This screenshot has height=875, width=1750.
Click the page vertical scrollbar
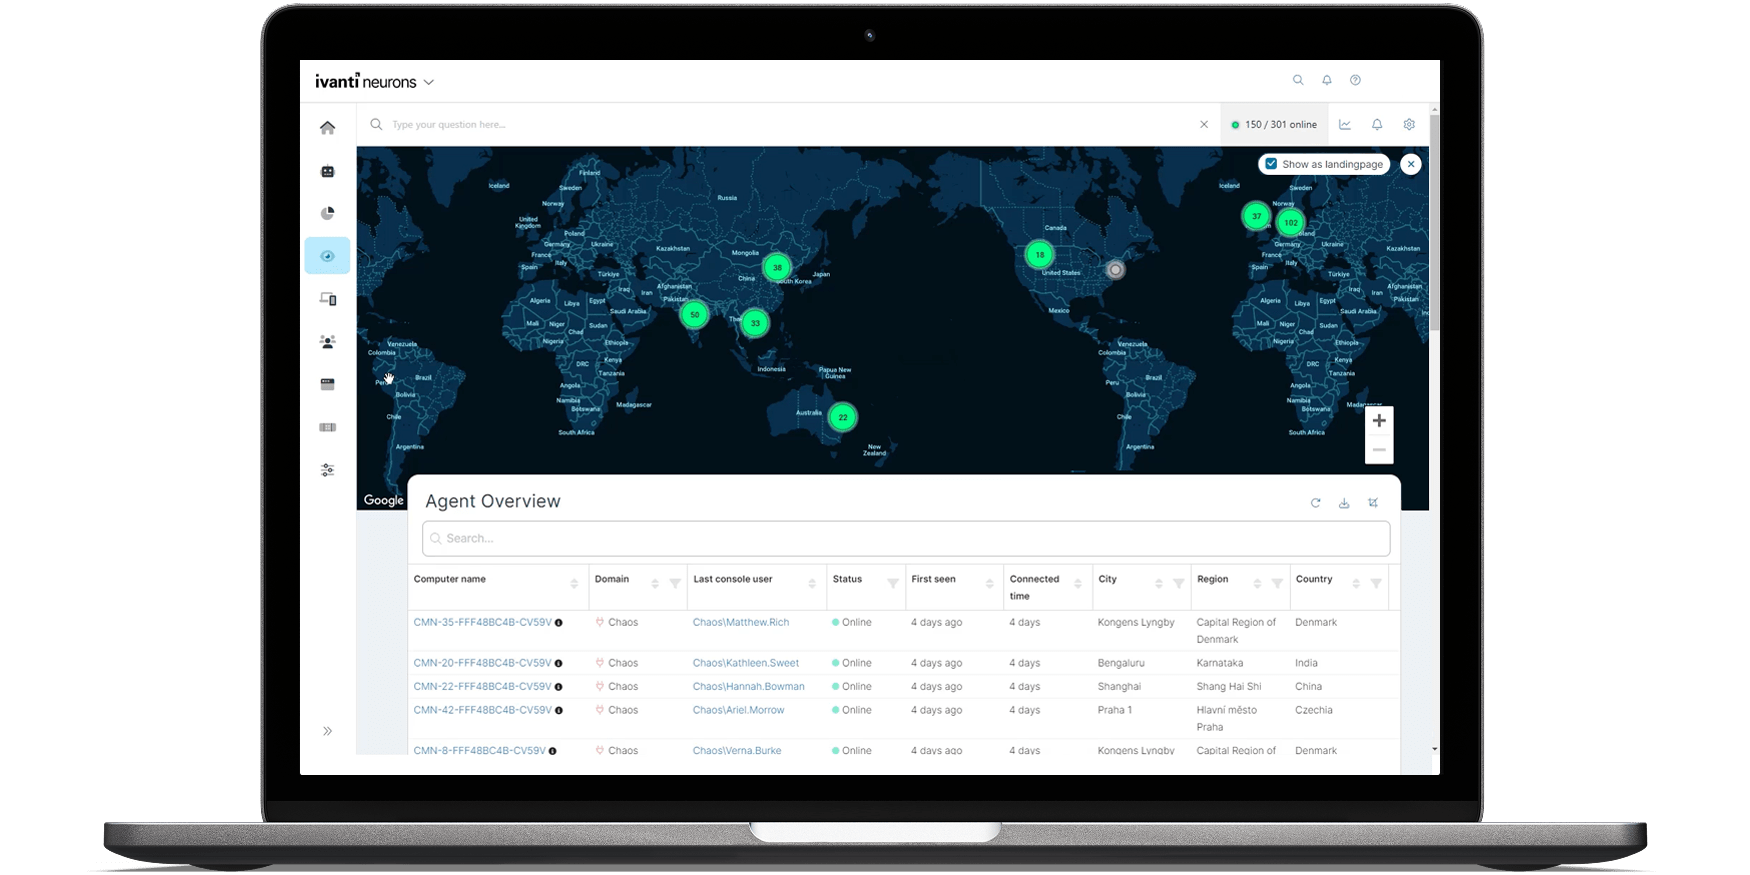1434,222
